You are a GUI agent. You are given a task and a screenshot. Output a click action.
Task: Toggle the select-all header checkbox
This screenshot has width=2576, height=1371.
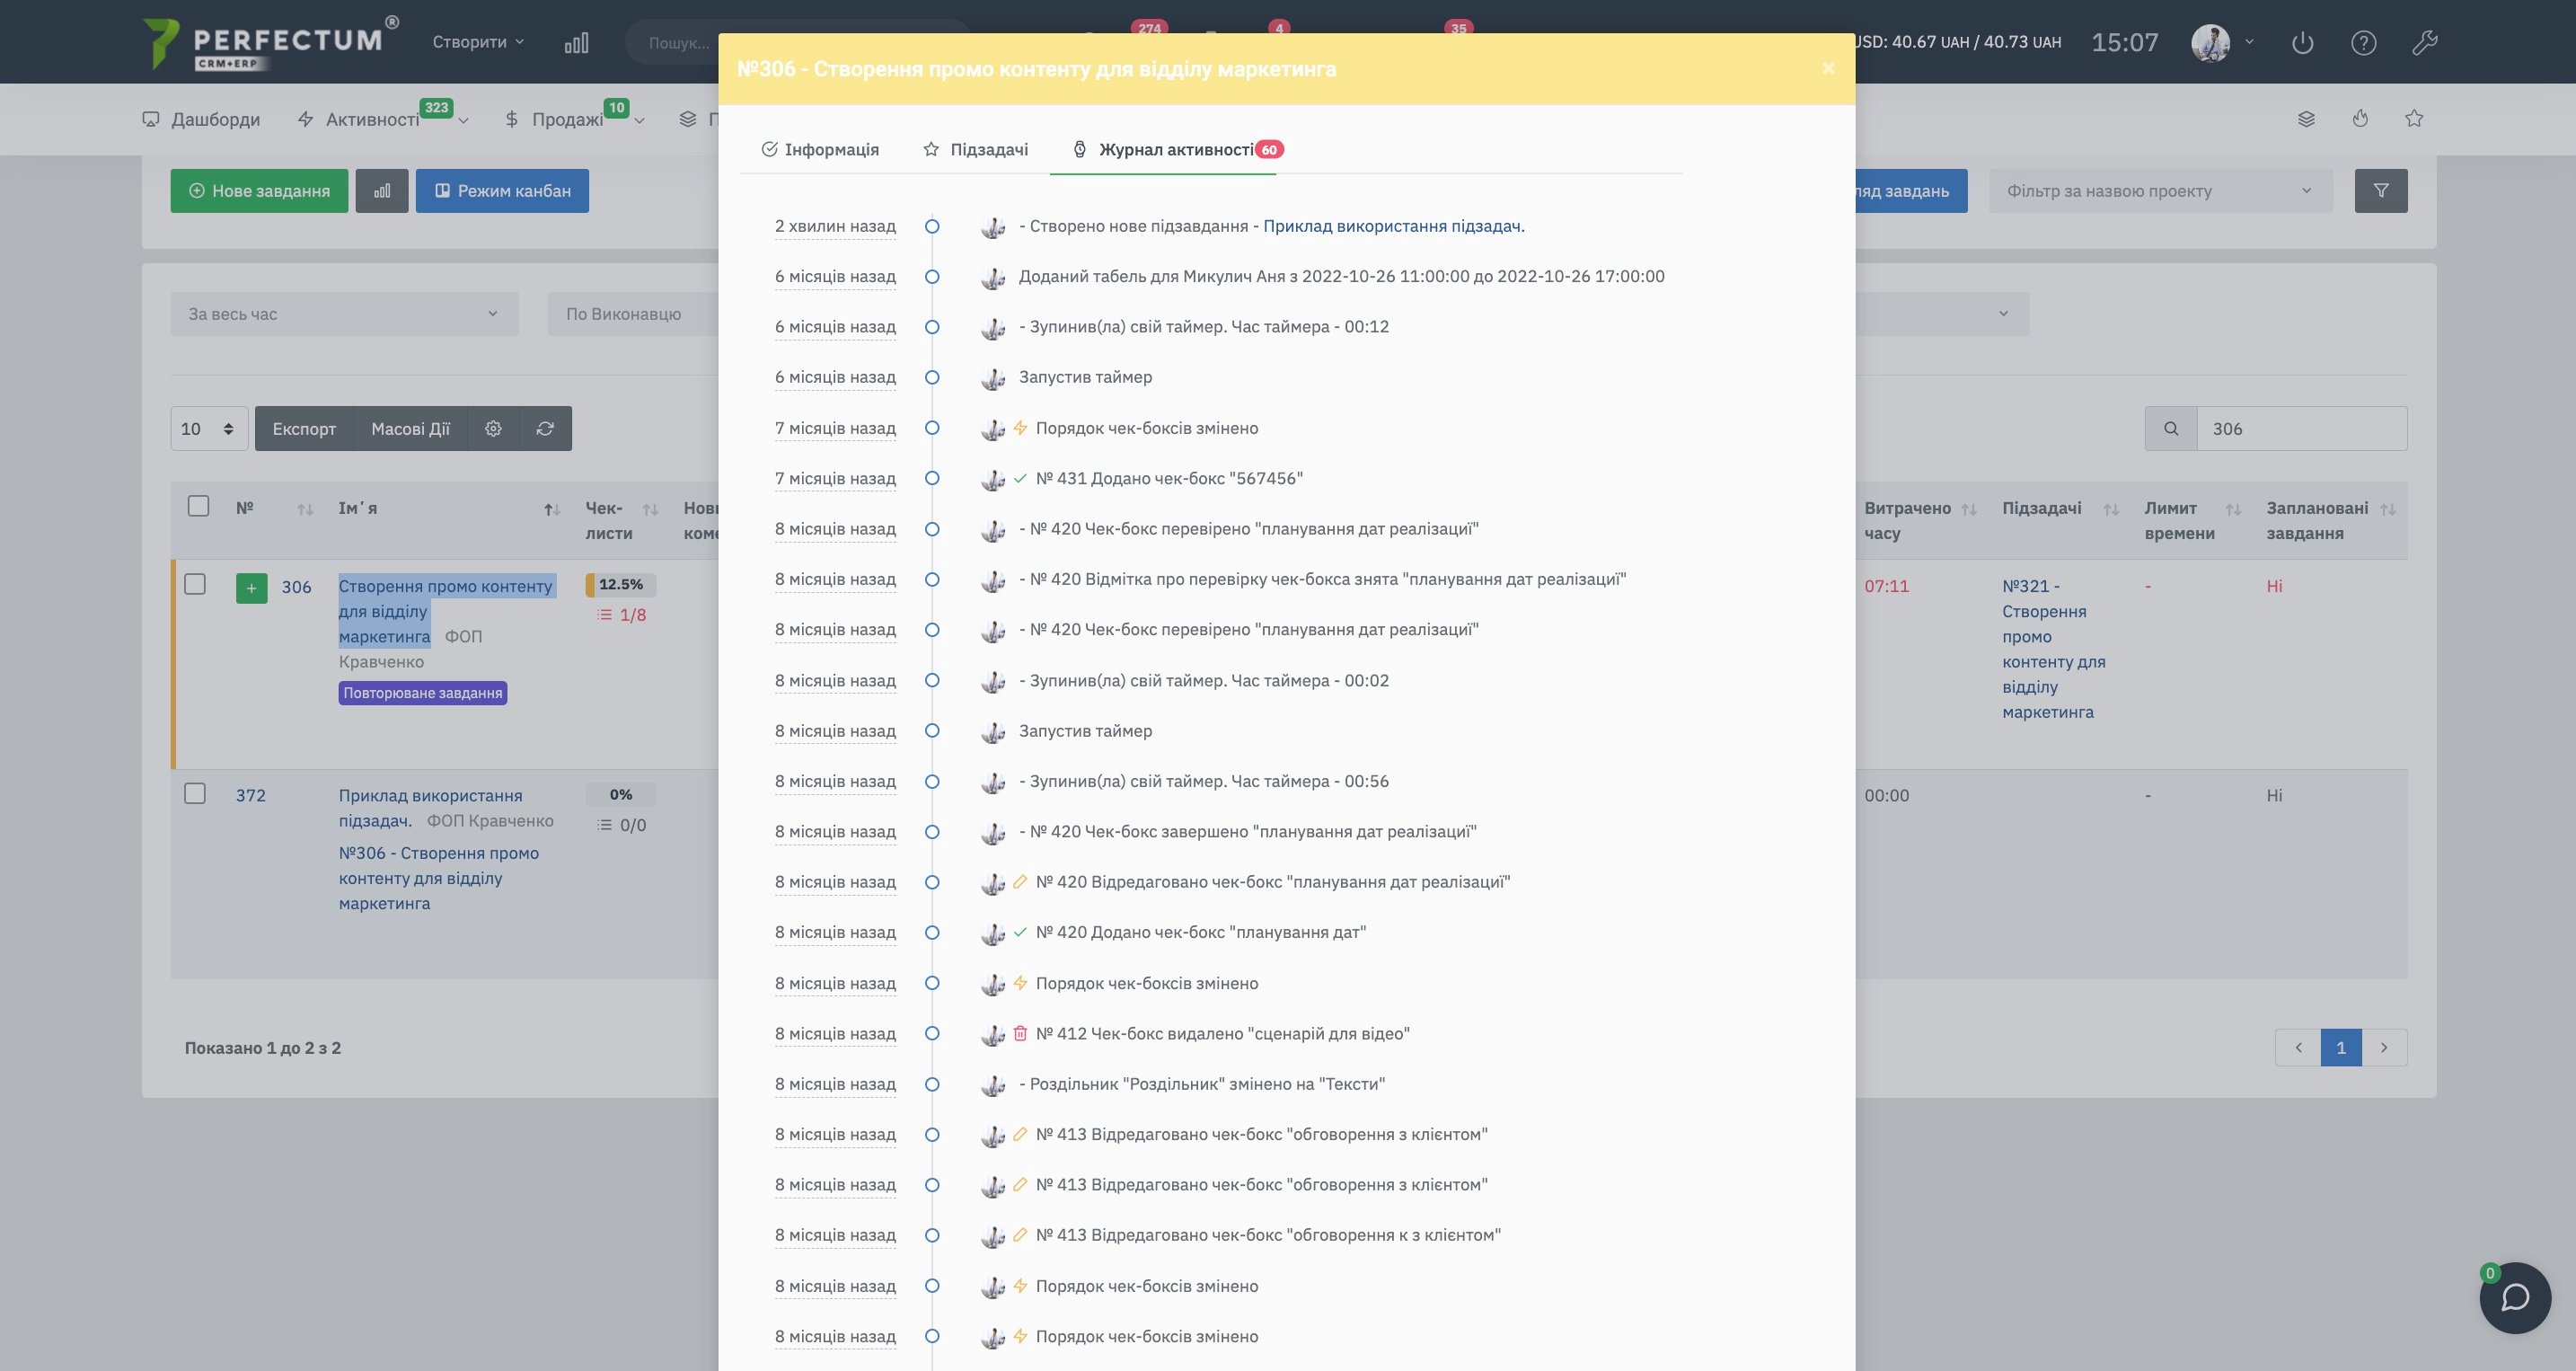[x=198, y=506]
